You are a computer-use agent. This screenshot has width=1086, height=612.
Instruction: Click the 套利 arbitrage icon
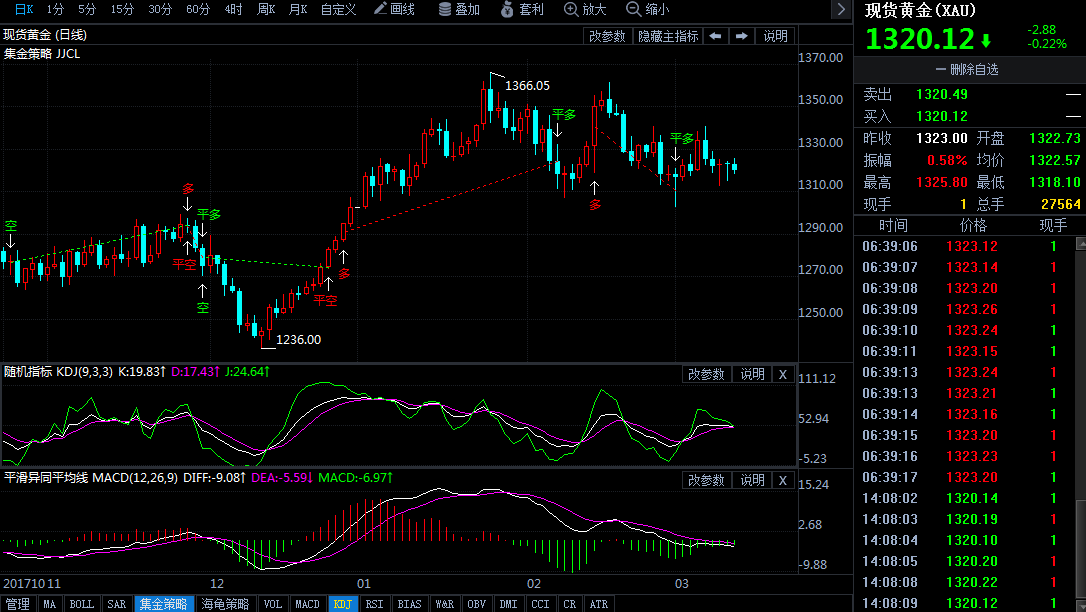pos(522,9)
